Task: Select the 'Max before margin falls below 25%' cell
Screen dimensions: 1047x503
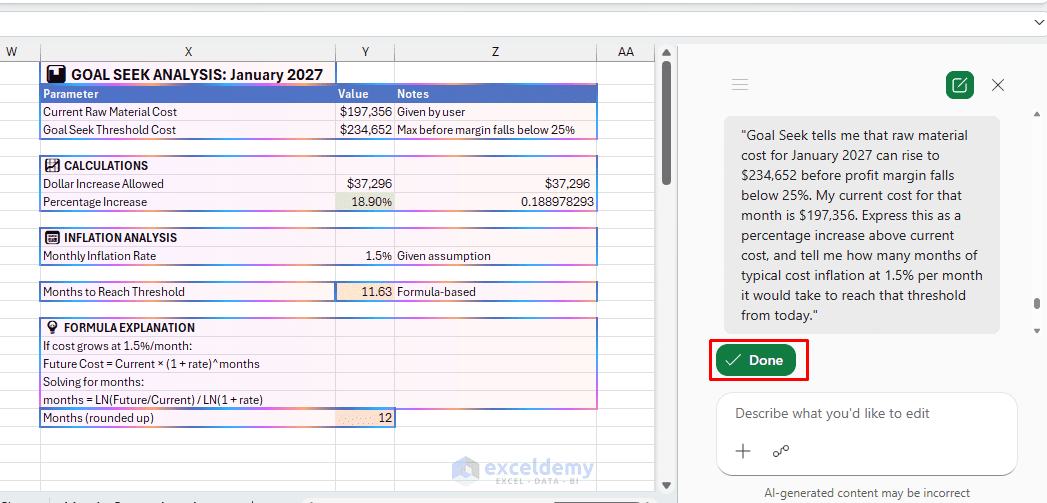Action: (x=495, y=130)
